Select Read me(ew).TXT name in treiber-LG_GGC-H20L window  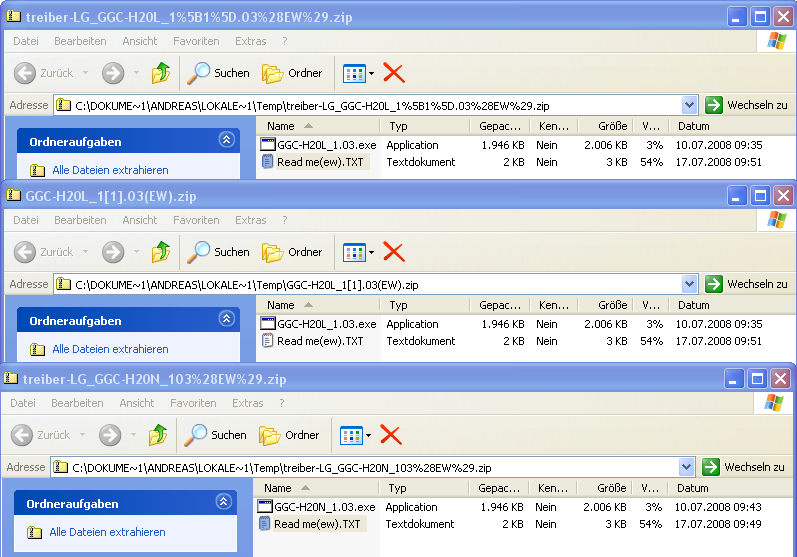(320, 162)
